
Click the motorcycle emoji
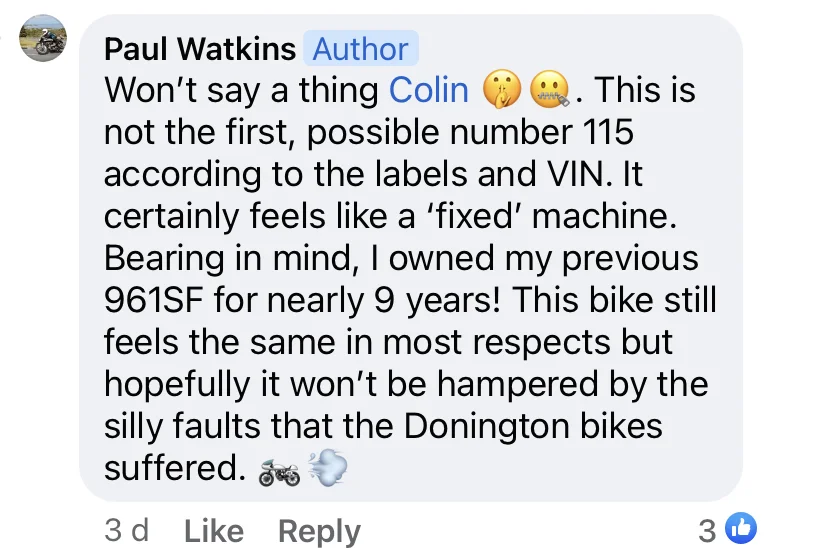(x=279, y=469)
